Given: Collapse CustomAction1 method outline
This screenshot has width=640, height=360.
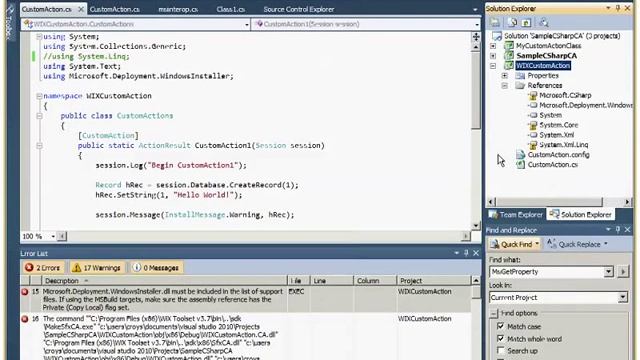Looking at the screenshot, I should click(39, 145).
